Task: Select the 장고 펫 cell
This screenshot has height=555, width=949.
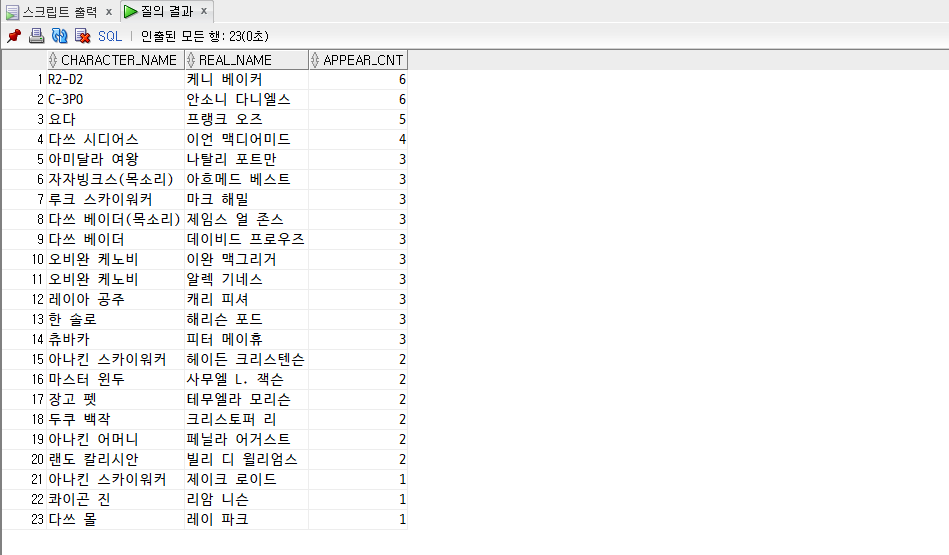Action: [116, 399]
